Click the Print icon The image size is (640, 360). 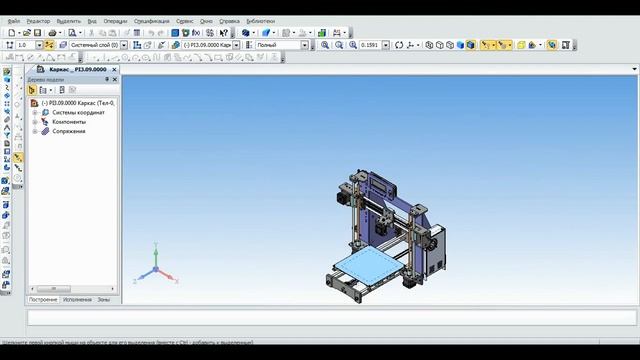click(52, 33)
